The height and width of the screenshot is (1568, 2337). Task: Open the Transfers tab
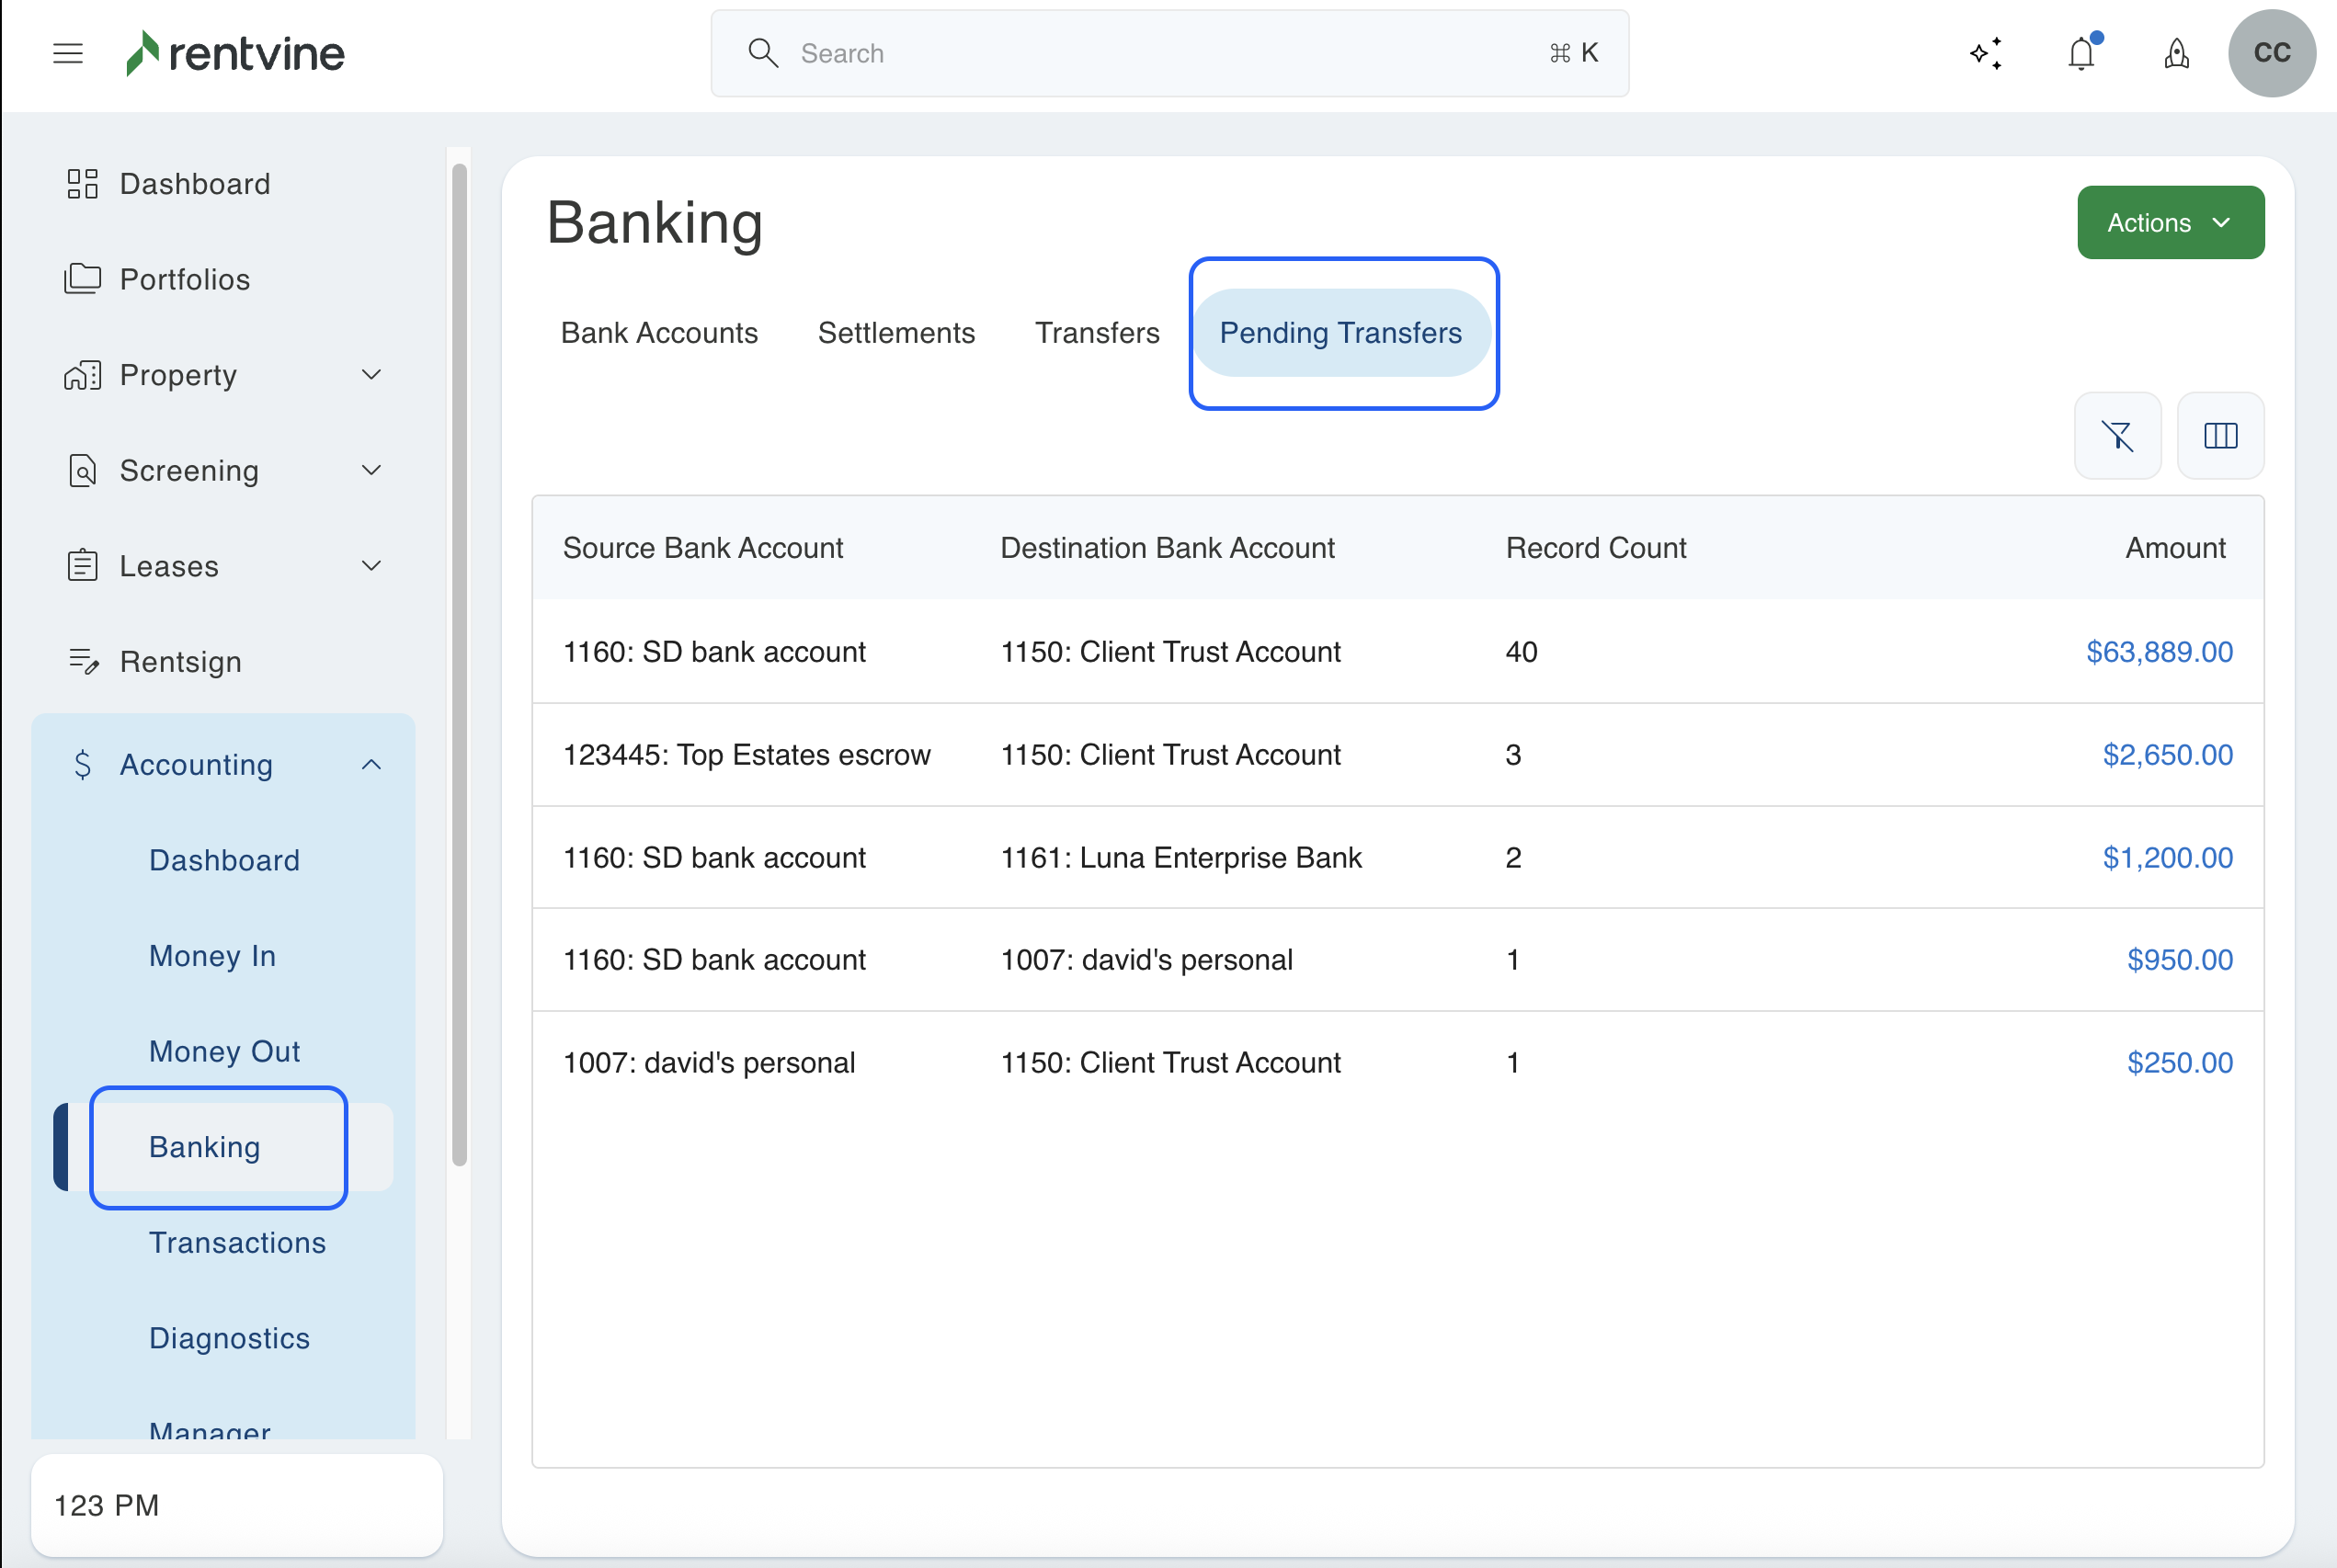point(1097,333)
